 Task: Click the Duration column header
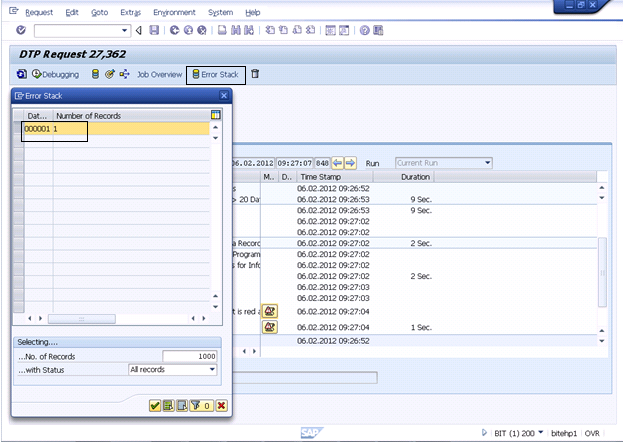point(404,177)
